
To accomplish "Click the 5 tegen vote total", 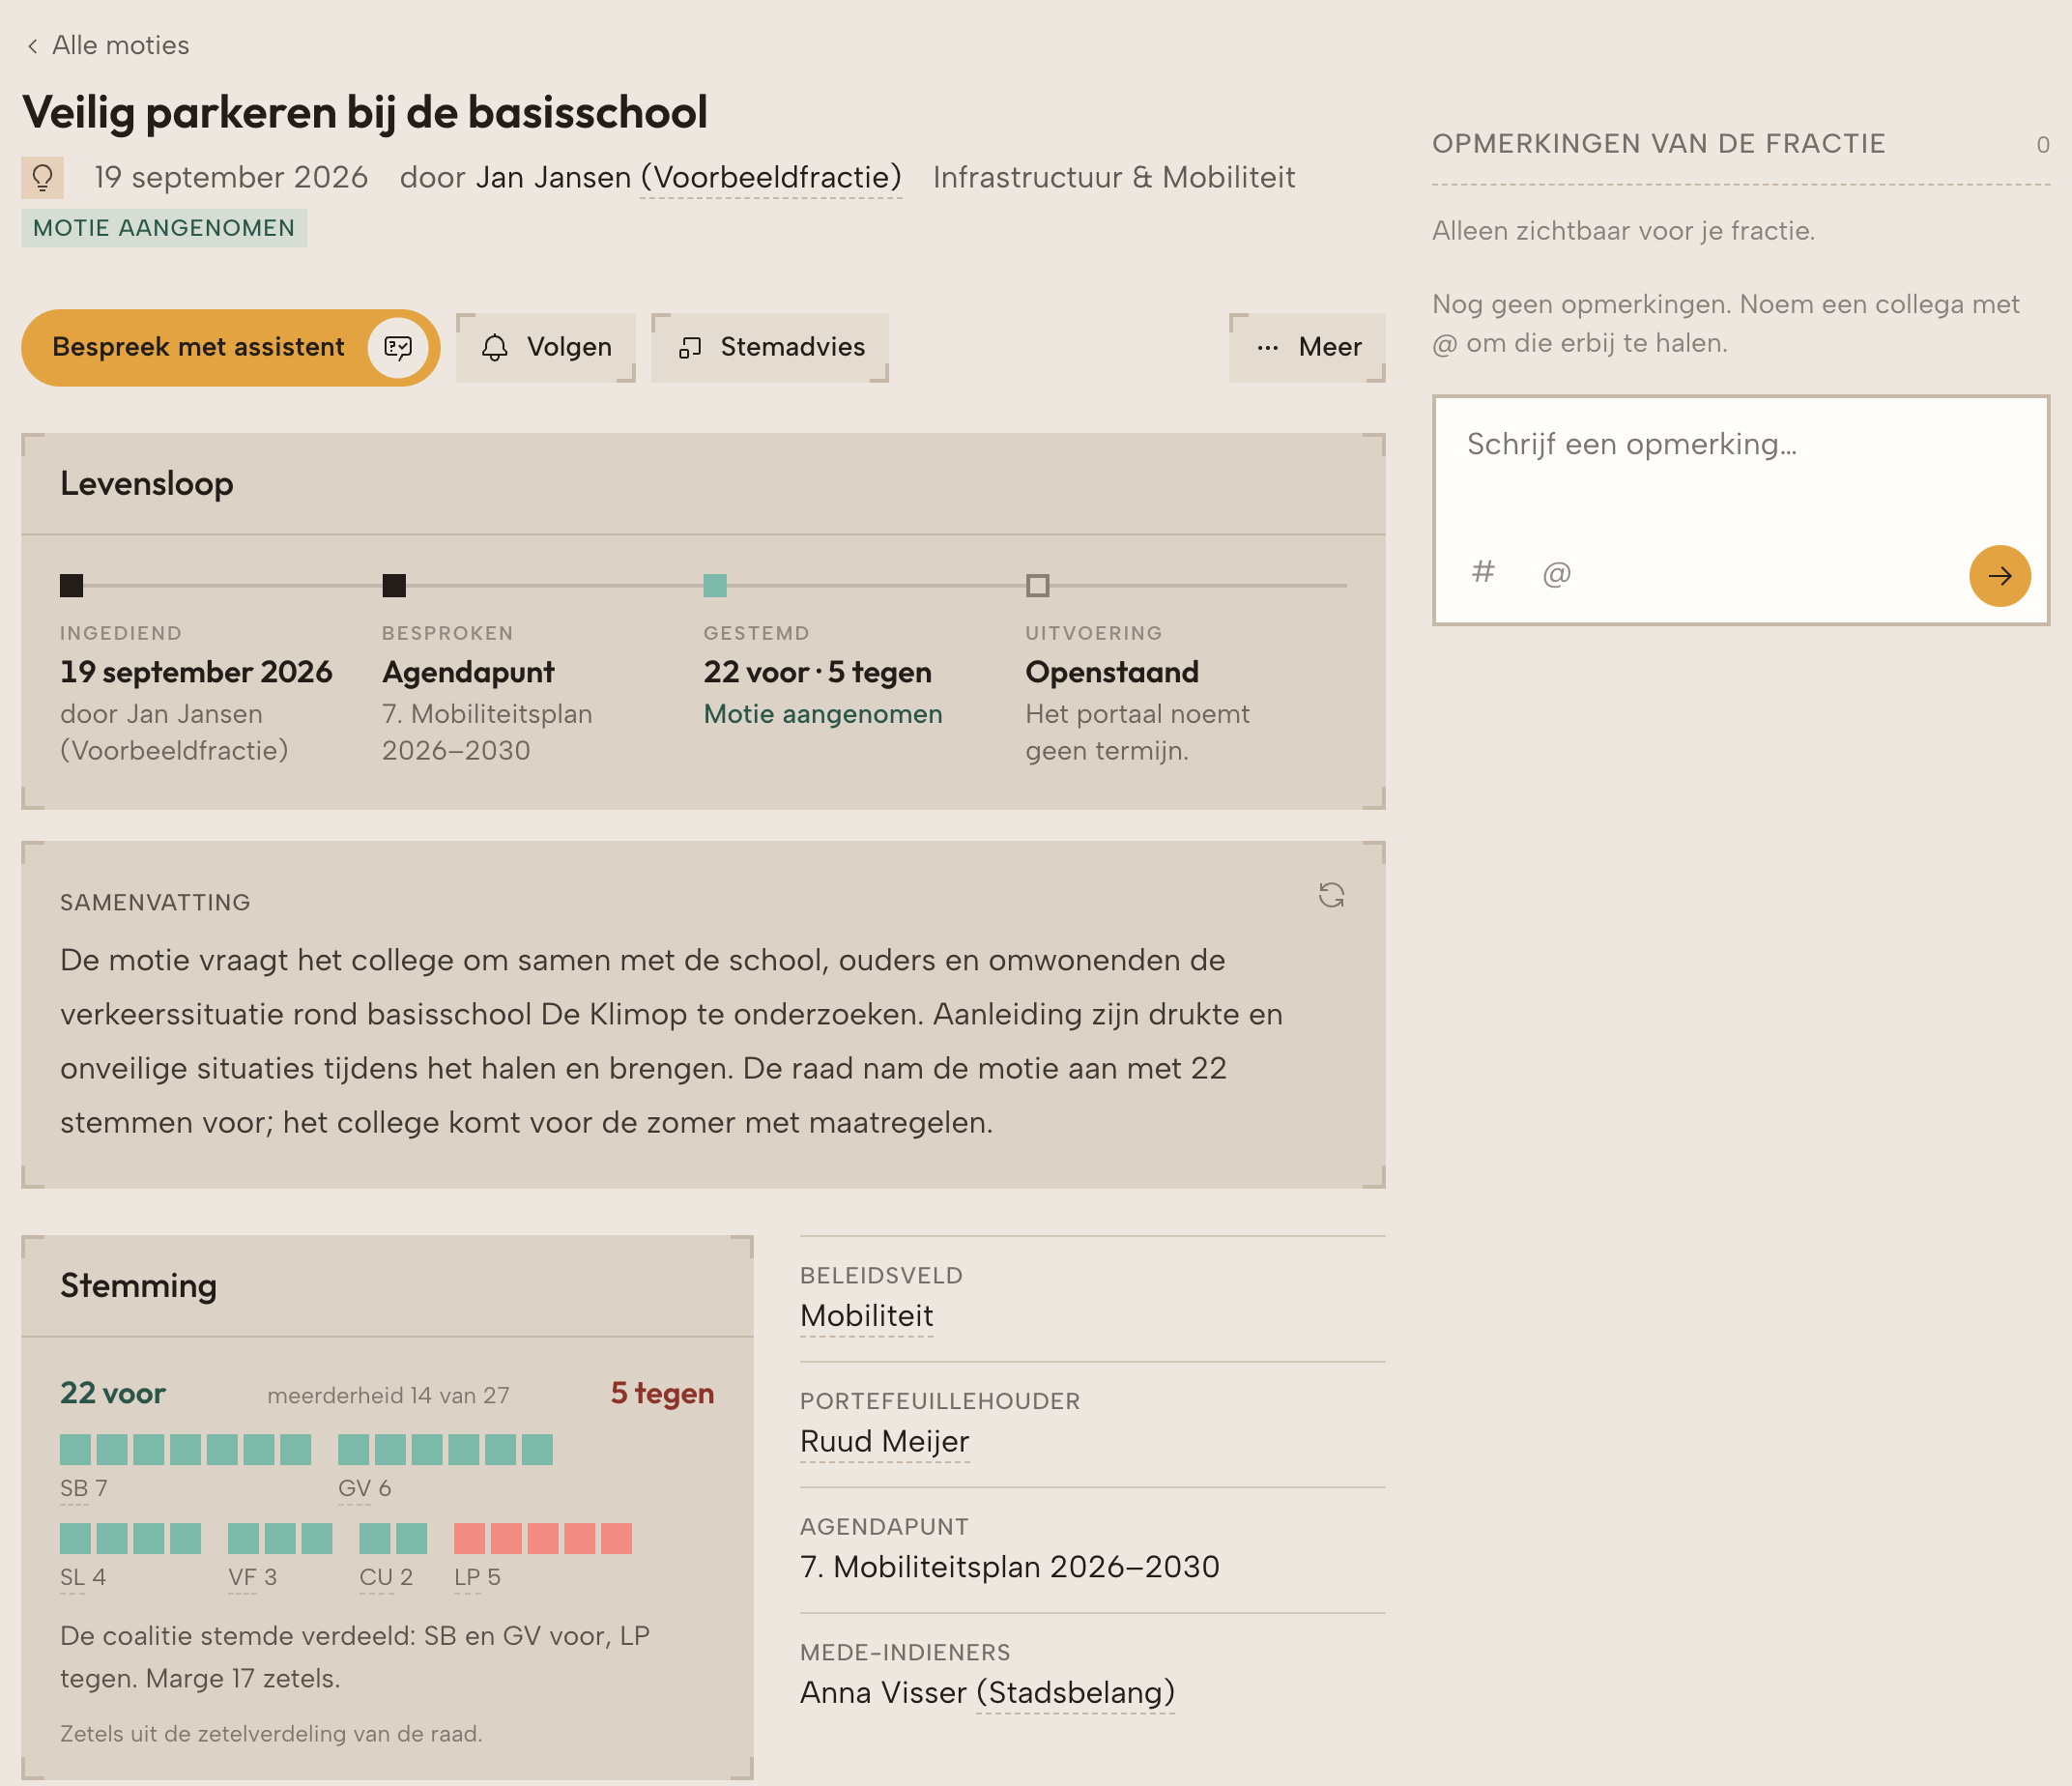I will tap(662, 1393).
